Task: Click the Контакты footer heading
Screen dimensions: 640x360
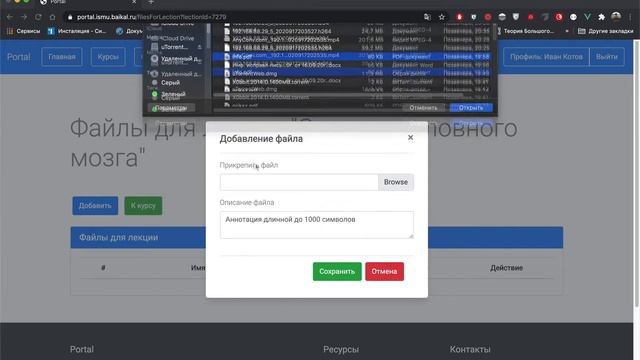Action: coord(470,349)
